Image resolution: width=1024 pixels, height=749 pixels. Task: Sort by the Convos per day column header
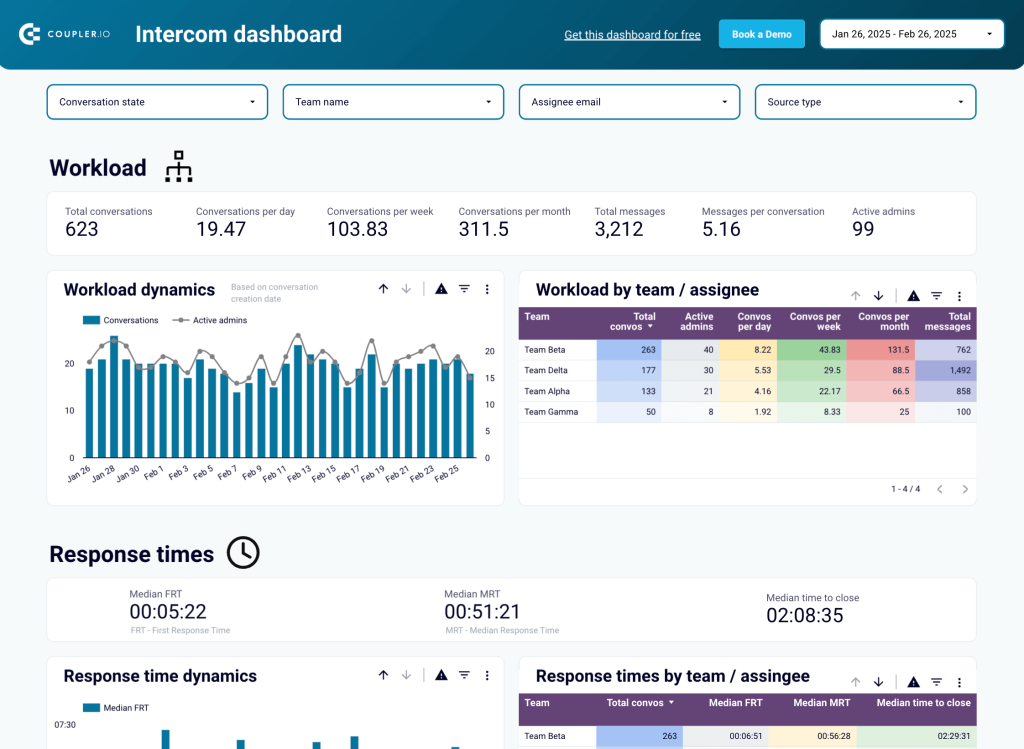[x=754, y=321]
